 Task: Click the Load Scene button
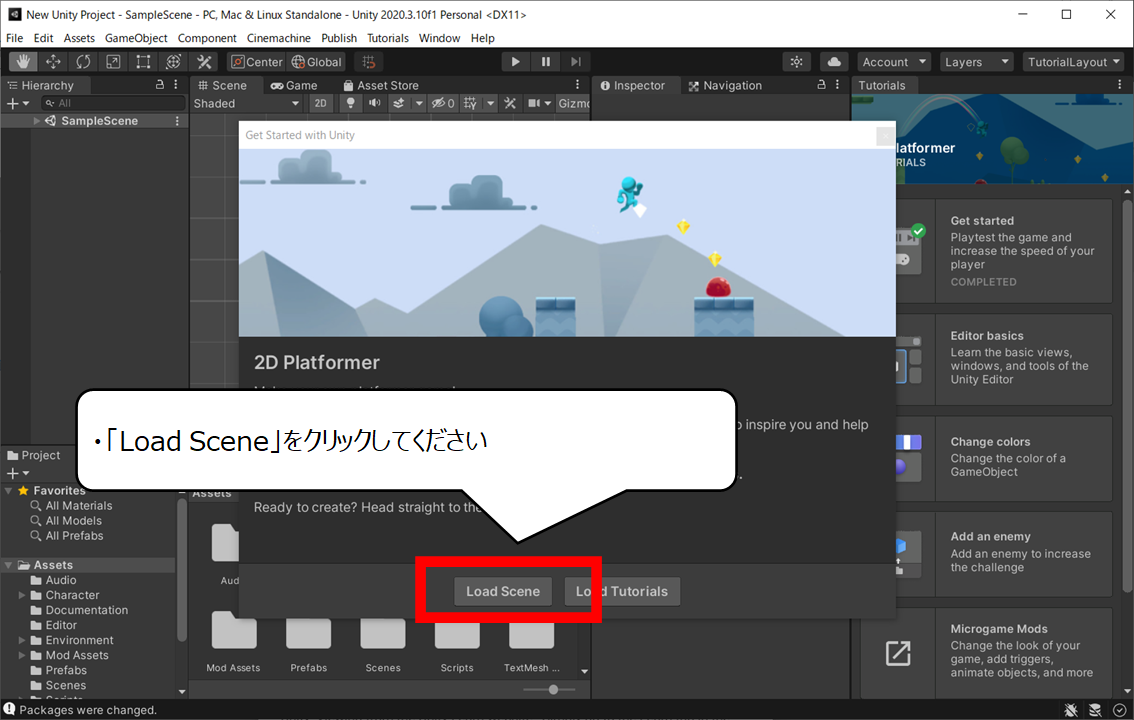[503, 591]
